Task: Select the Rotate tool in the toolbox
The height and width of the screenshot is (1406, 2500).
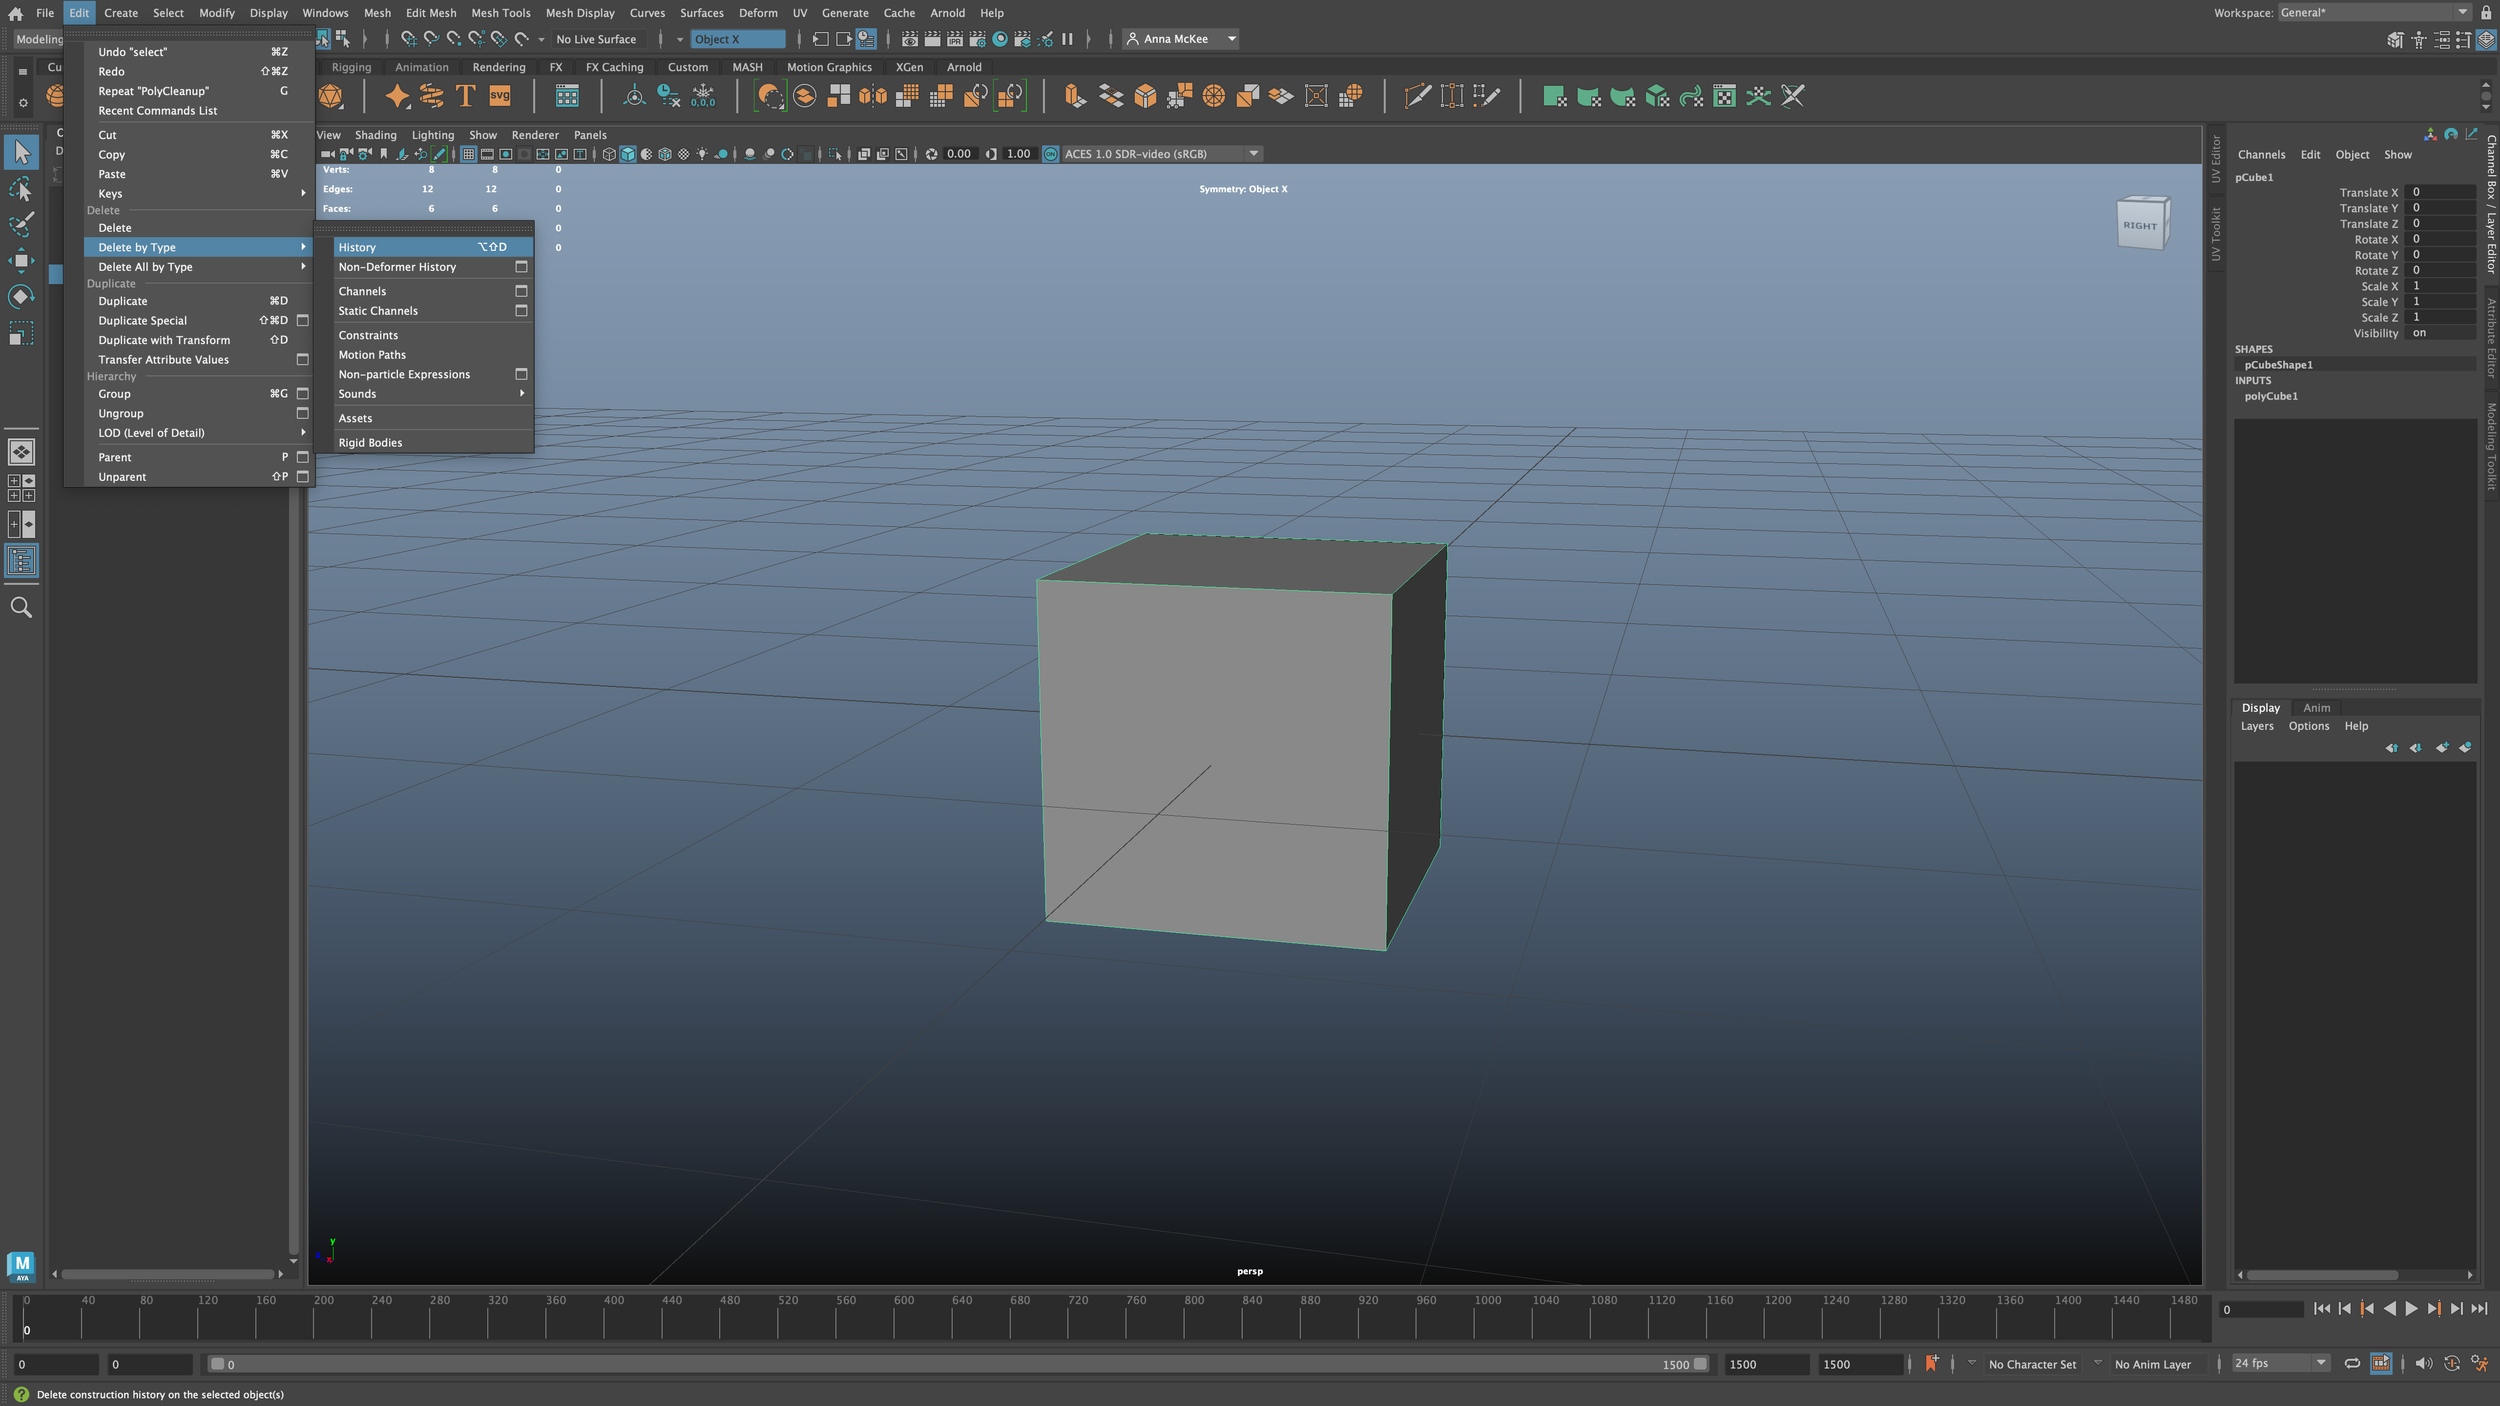Action: pos(20,297)
